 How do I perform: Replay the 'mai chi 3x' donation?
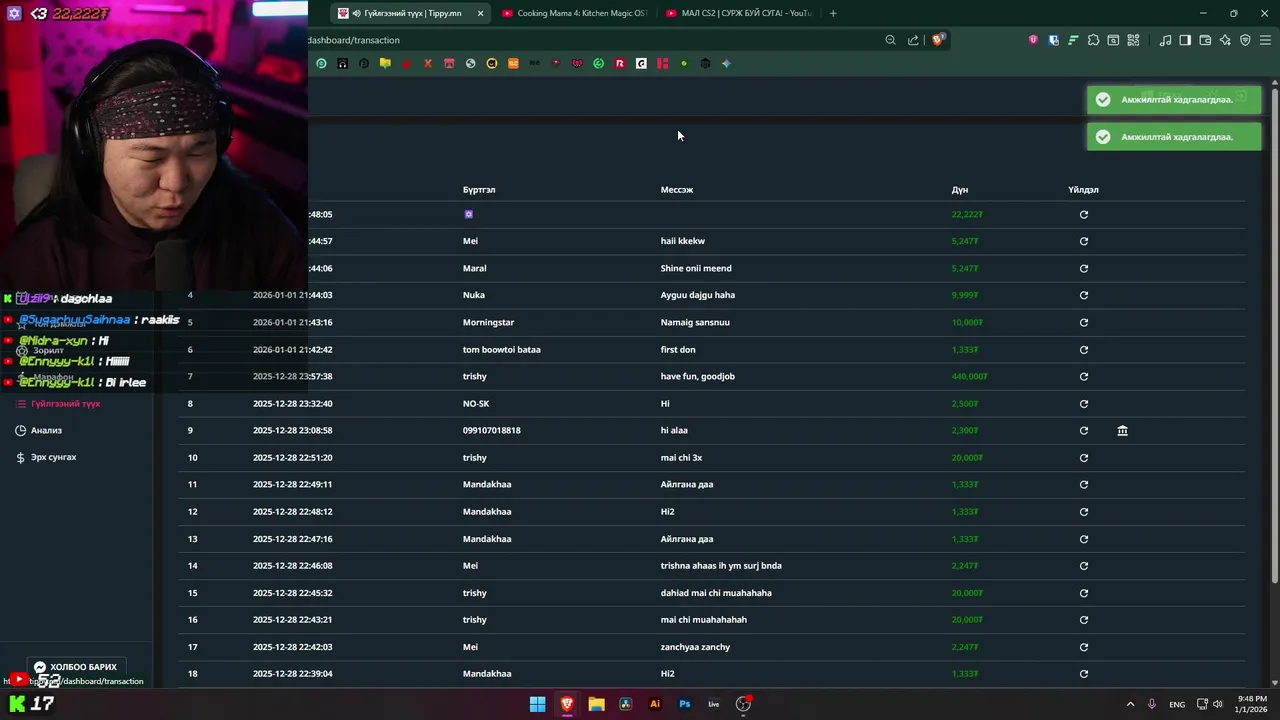(x=1083, y=458)
